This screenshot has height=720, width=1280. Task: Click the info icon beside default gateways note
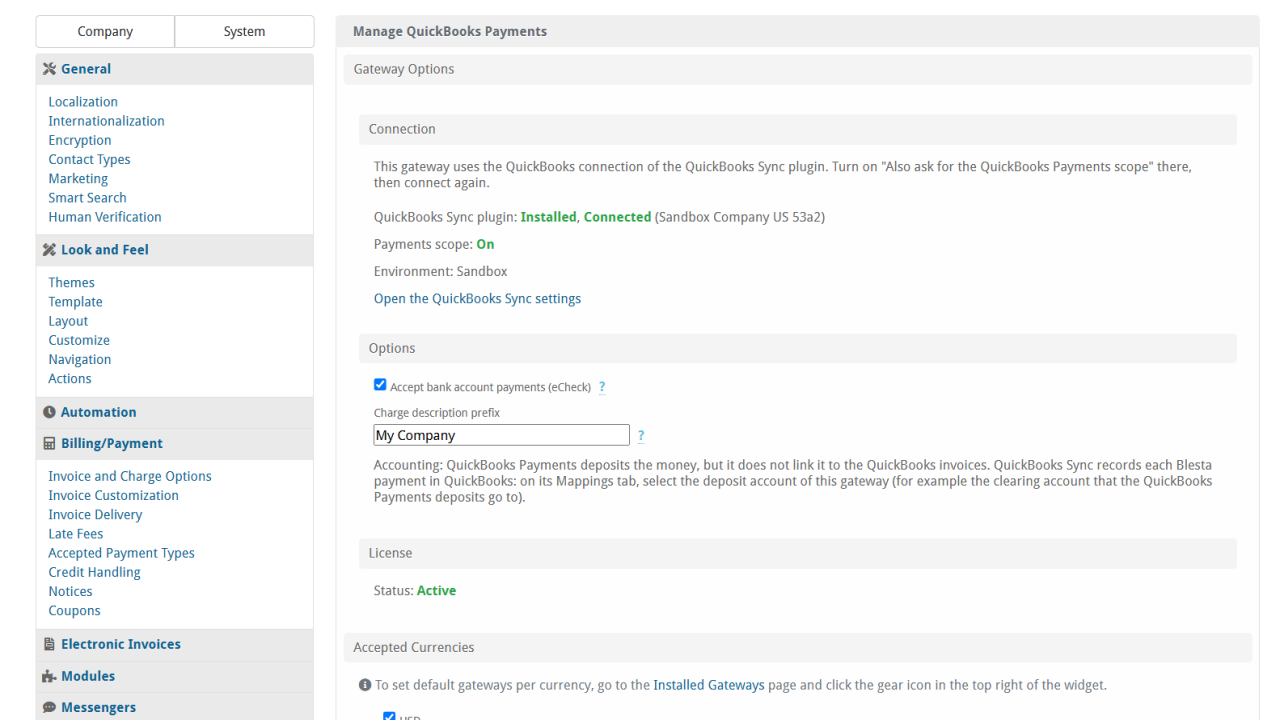click(365, 685)
